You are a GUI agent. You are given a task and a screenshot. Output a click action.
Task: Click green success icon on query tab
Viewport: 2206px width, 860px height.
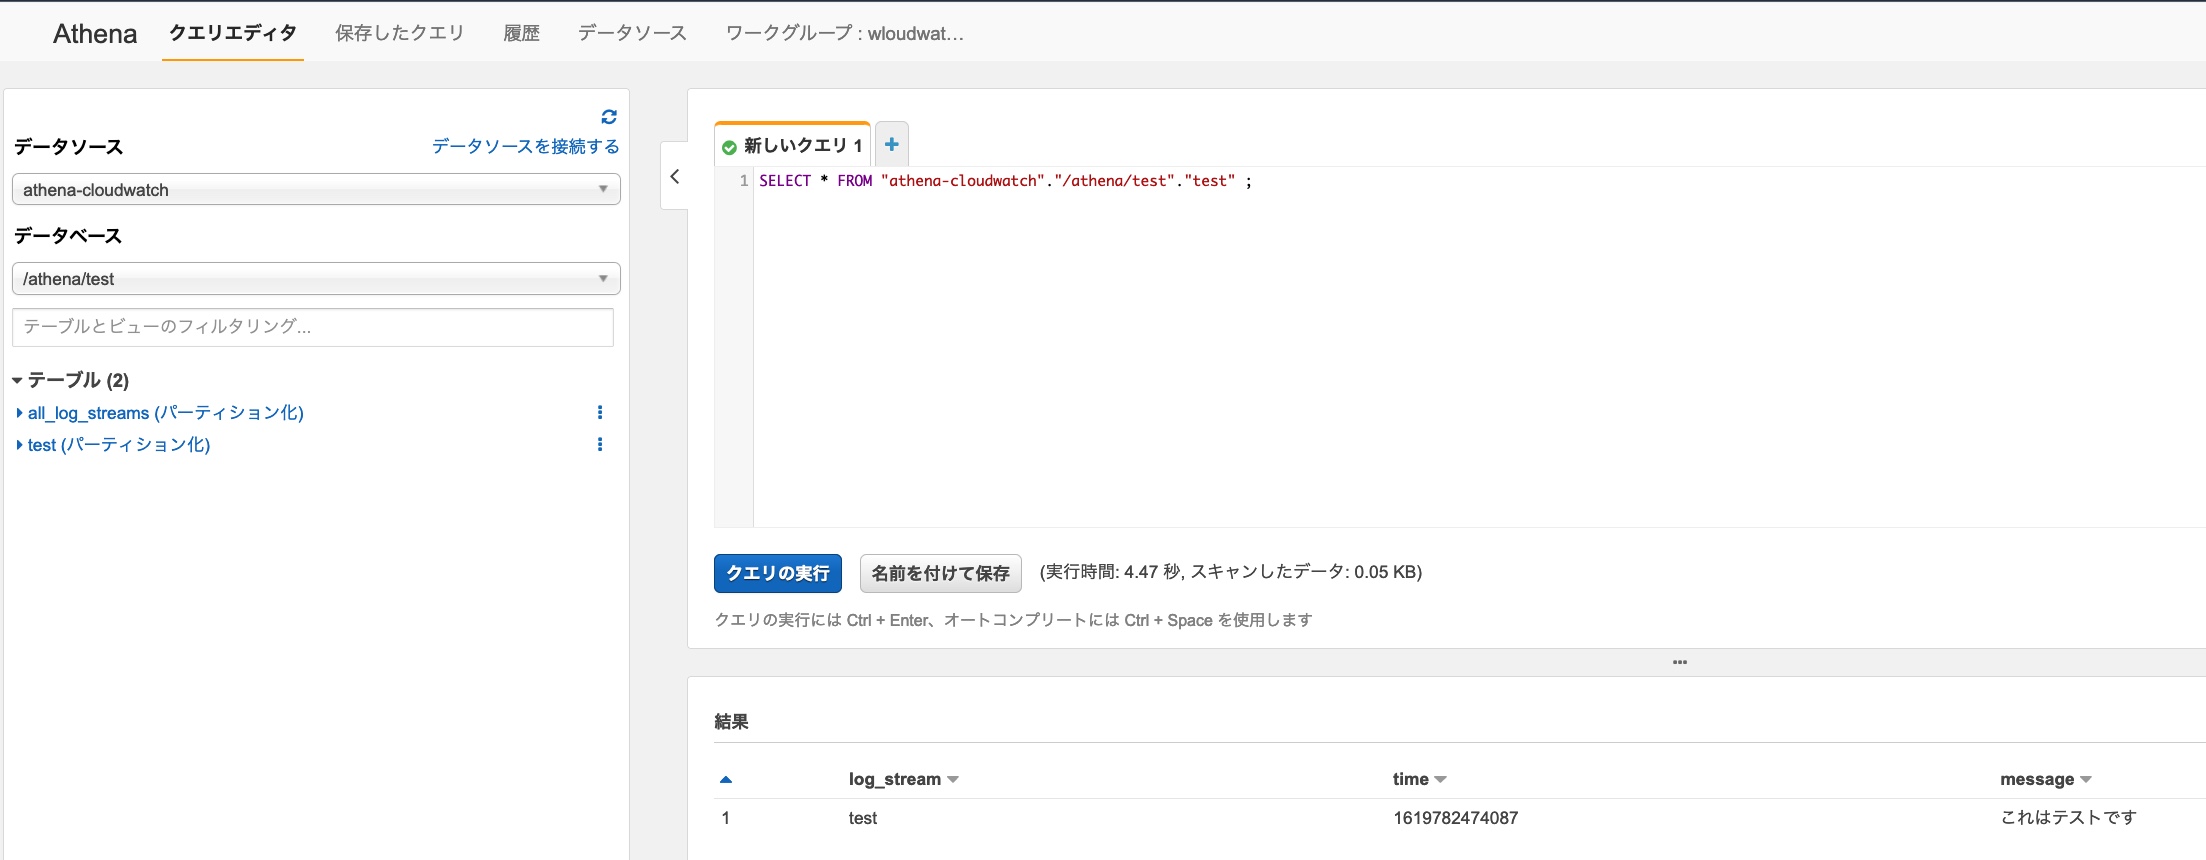tap(729, 147)
